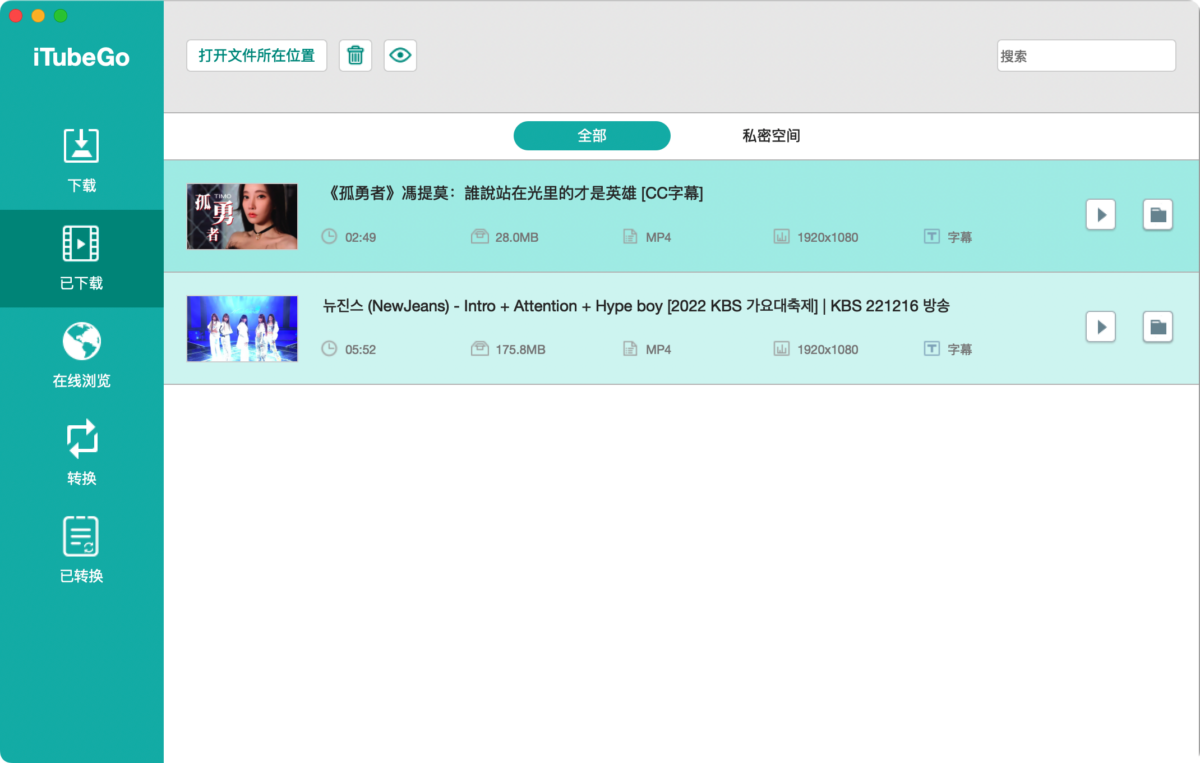Select the 孤勇者 video thumbnail
This screenshot has width=1200, height=763.
(x=242, y=216)
